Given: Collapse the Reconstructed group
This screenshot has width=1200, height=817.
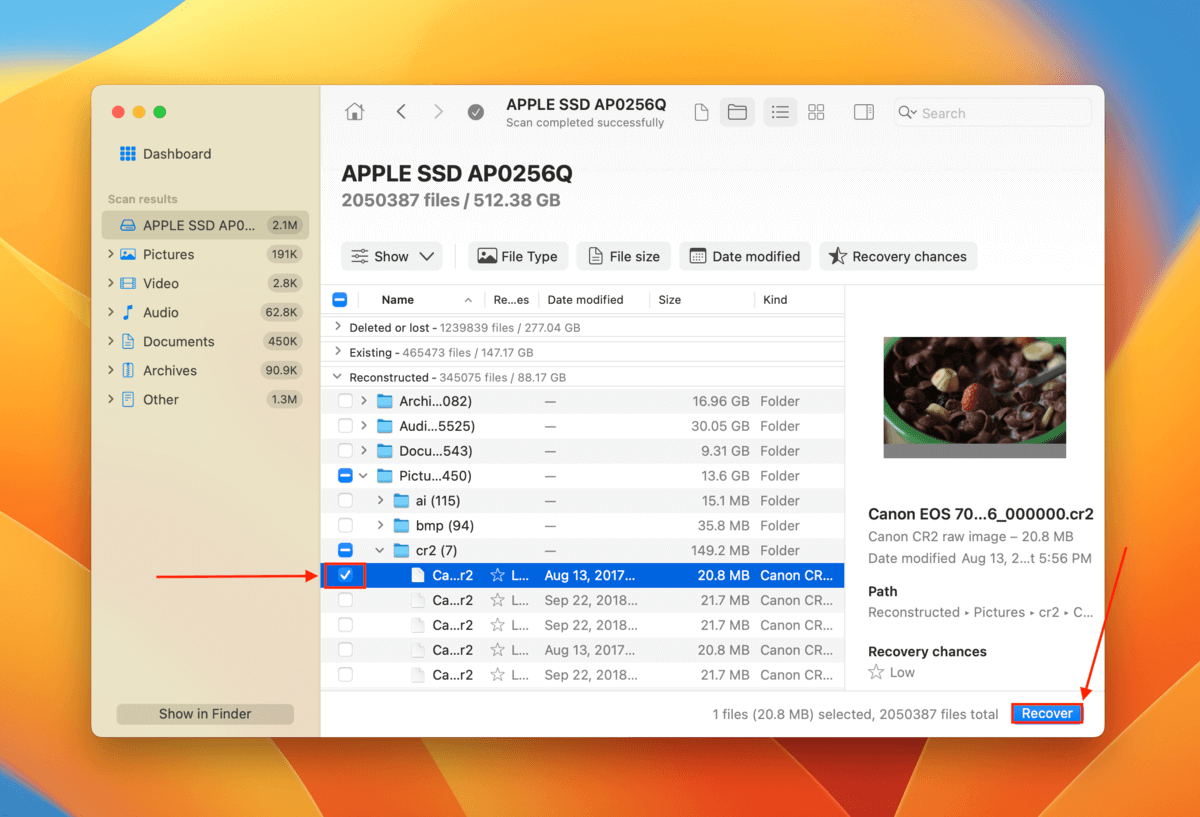Looking at the screenshot, I should coord(337,377).
